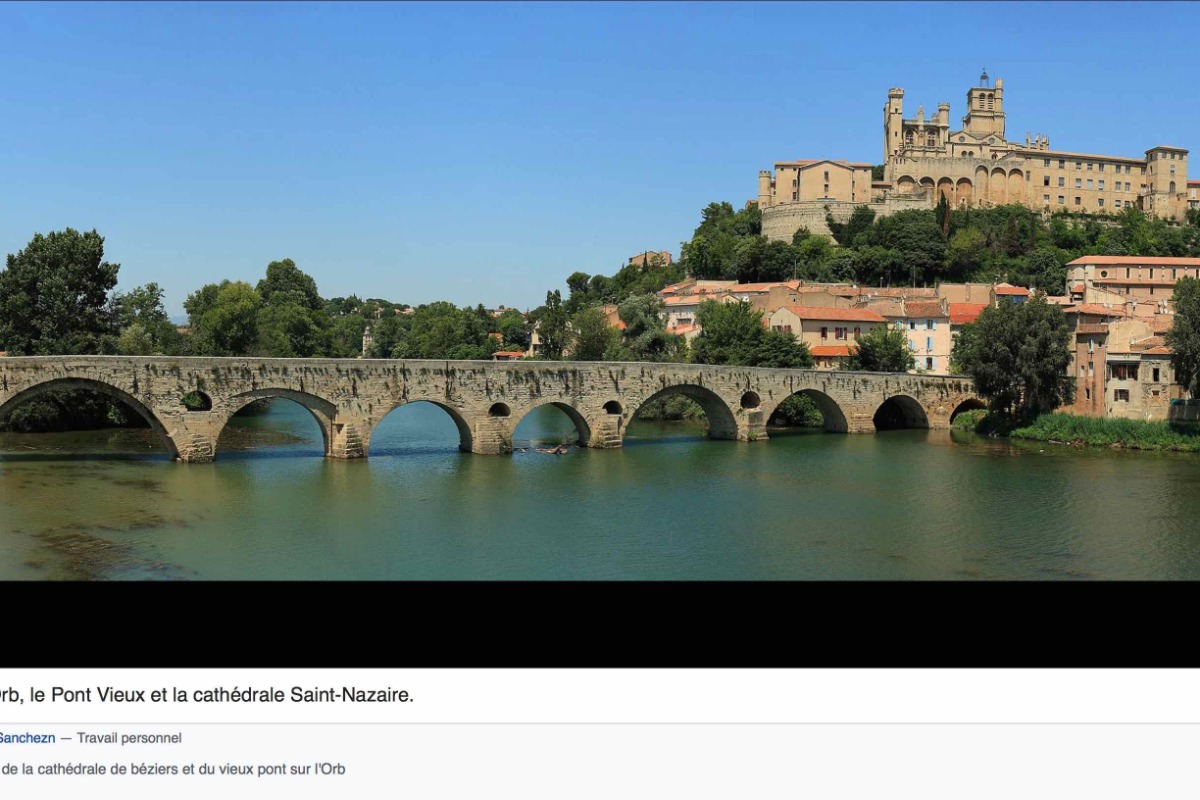Click the green river water below the bridge
The height and width of the screenshot is (800, 1200).
click(x=600, y=510)
